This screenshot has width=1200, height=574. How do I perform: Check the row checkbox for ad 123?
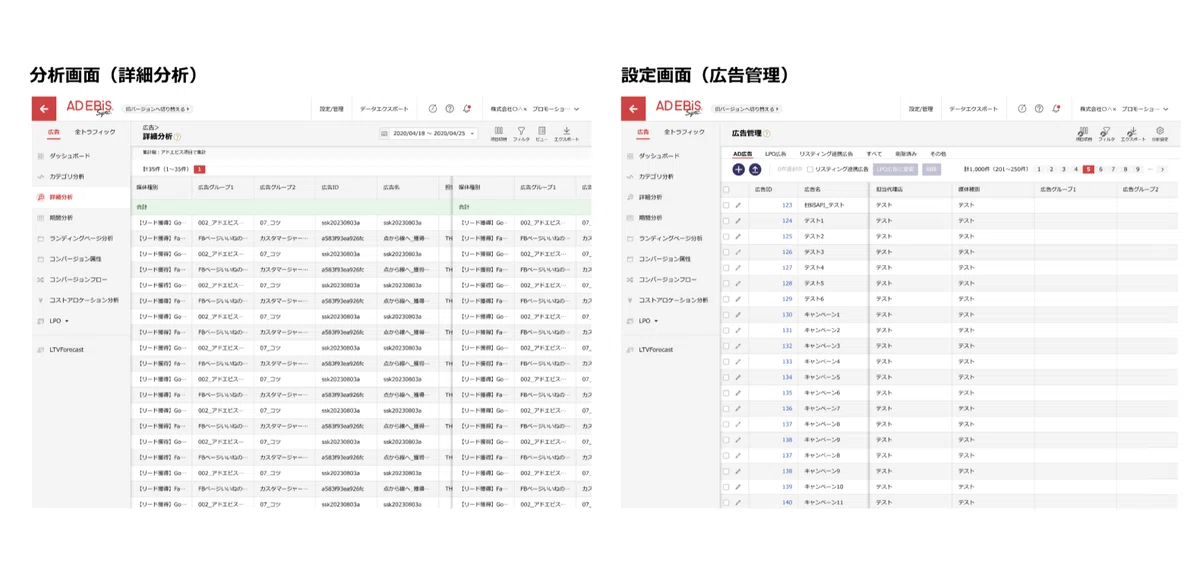coord(726,205)
